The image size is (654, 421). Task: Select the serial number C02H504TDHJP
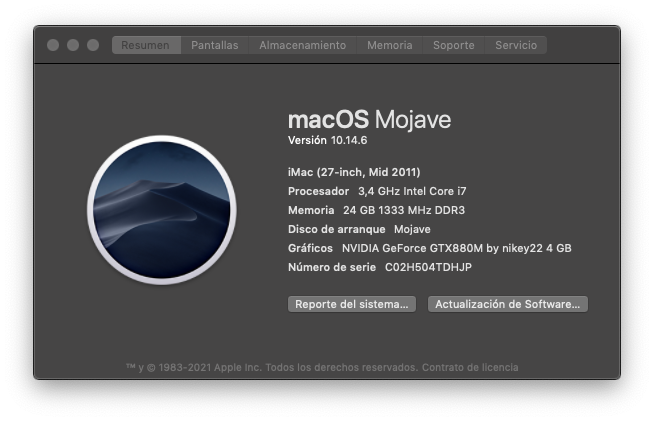coord(428,267)
